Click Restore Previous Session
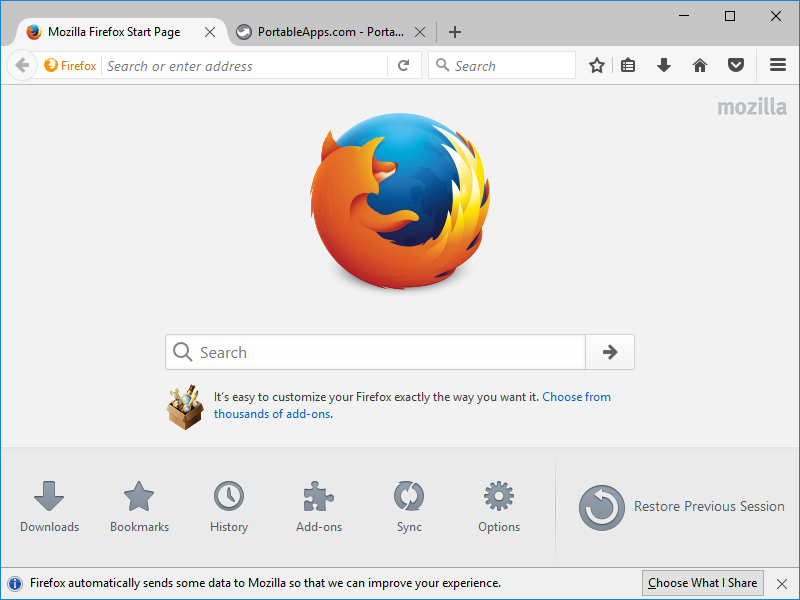 [x=682, y=507]
